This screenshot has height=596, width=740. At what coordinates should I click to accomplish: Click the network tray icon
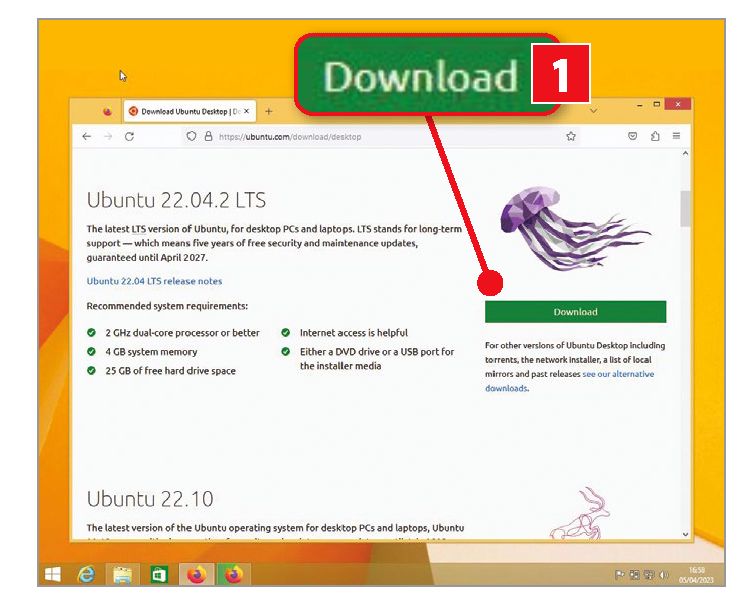point(649,575)
